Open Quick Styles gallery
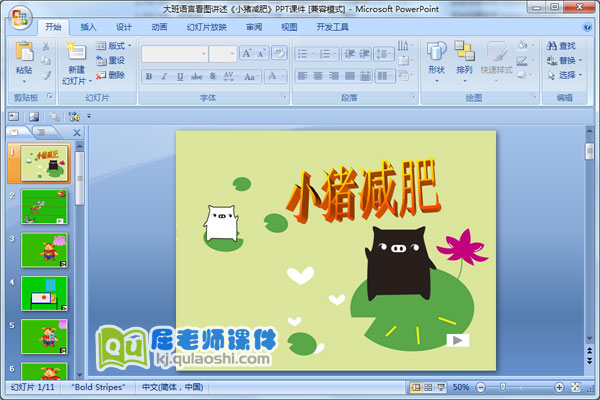600x400 pixels. pyautogui.click(x=496, y=61)
